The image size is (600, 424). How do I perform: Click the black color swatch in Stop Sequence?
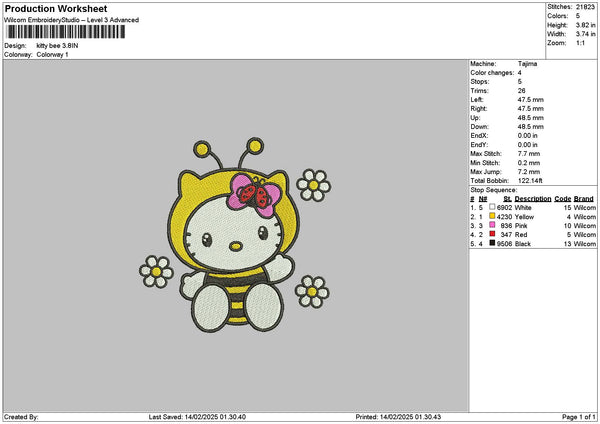pos(492,243)
